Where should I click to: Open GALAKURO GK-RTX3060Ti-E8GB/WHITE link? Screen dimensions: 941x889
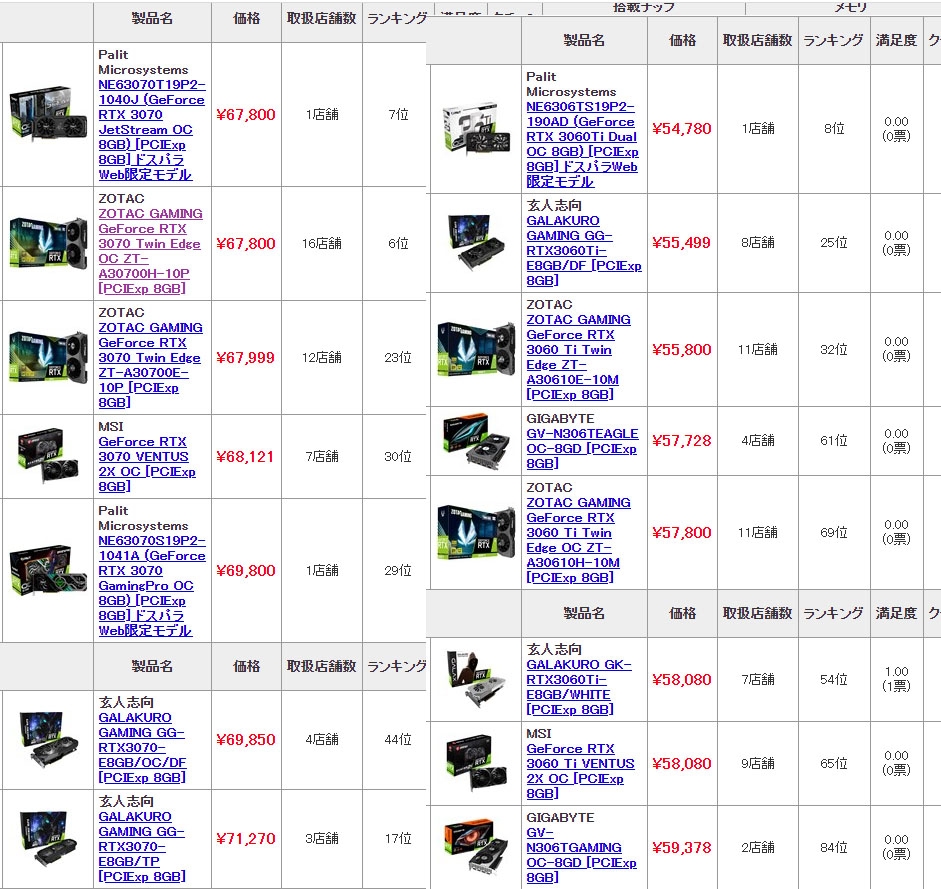coord(579,687)
